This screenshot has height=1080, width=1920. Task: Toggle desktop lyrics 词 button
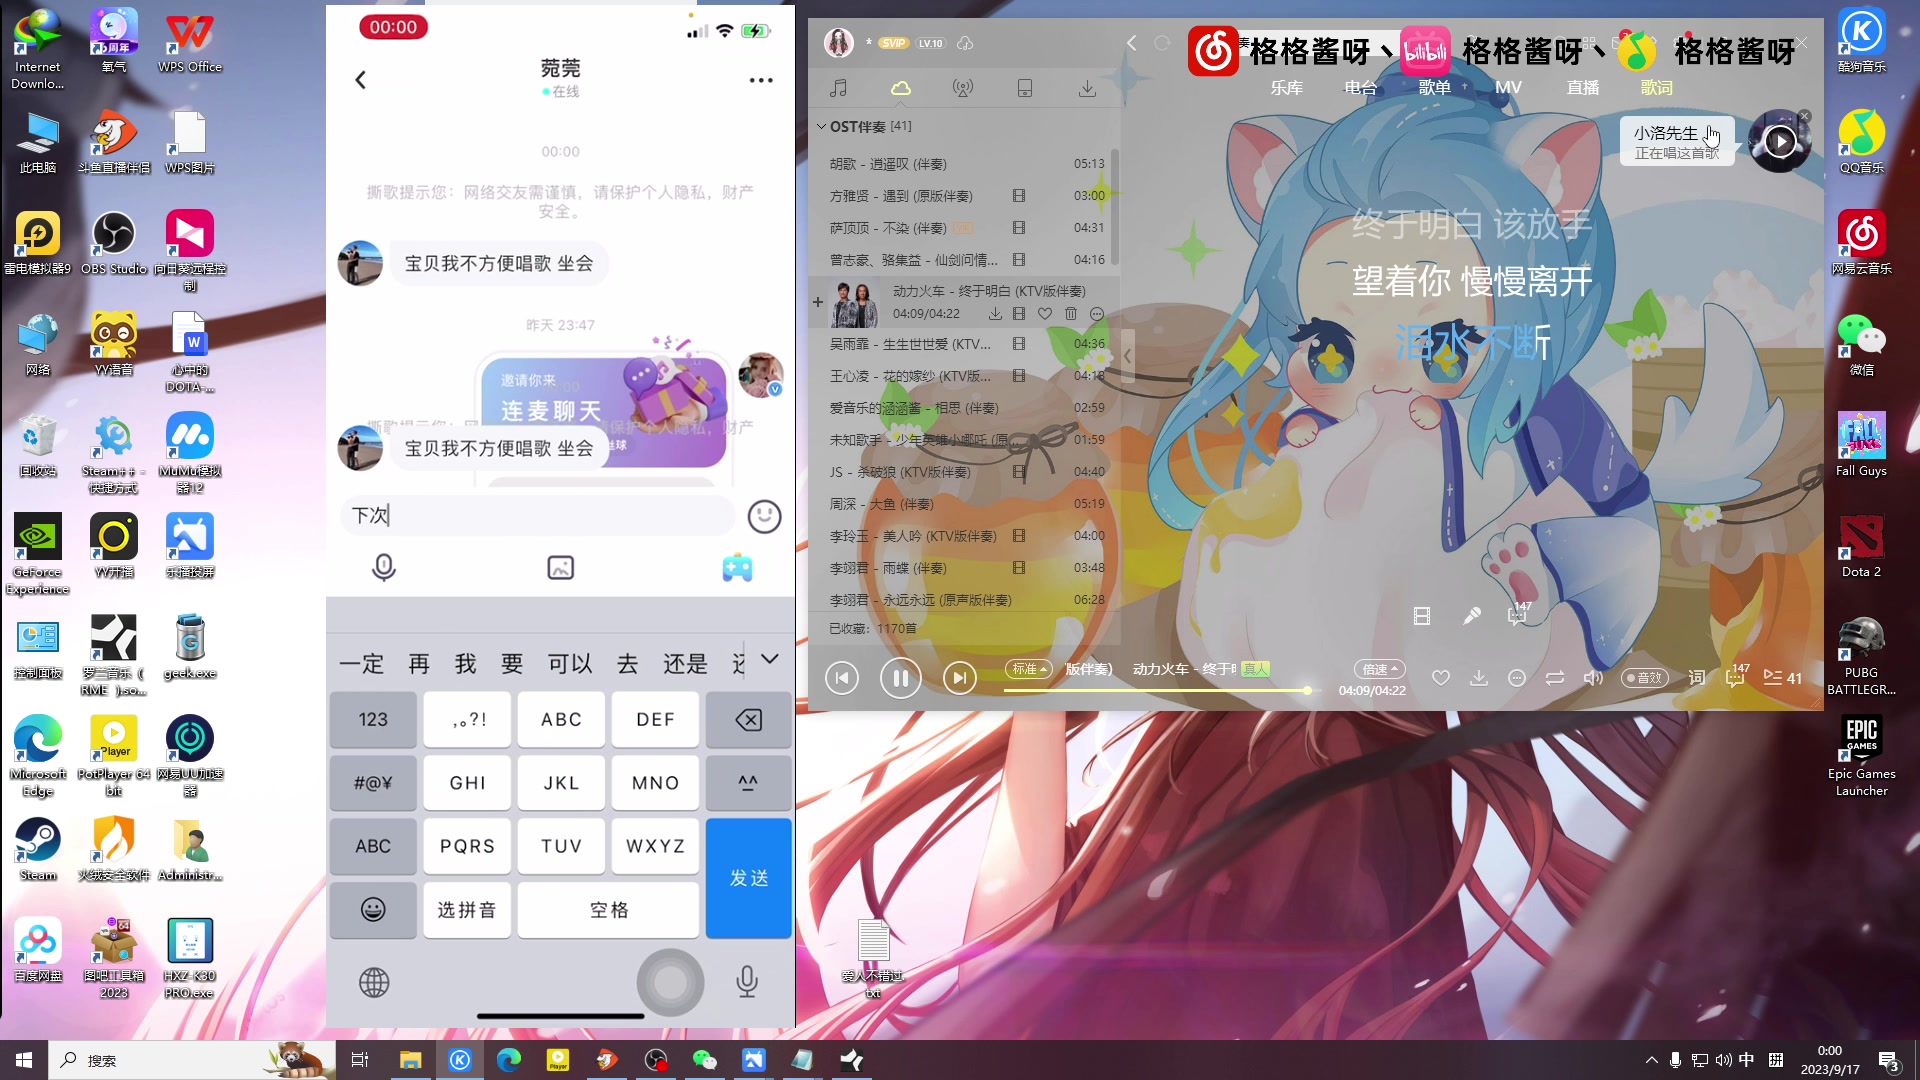1697,678
